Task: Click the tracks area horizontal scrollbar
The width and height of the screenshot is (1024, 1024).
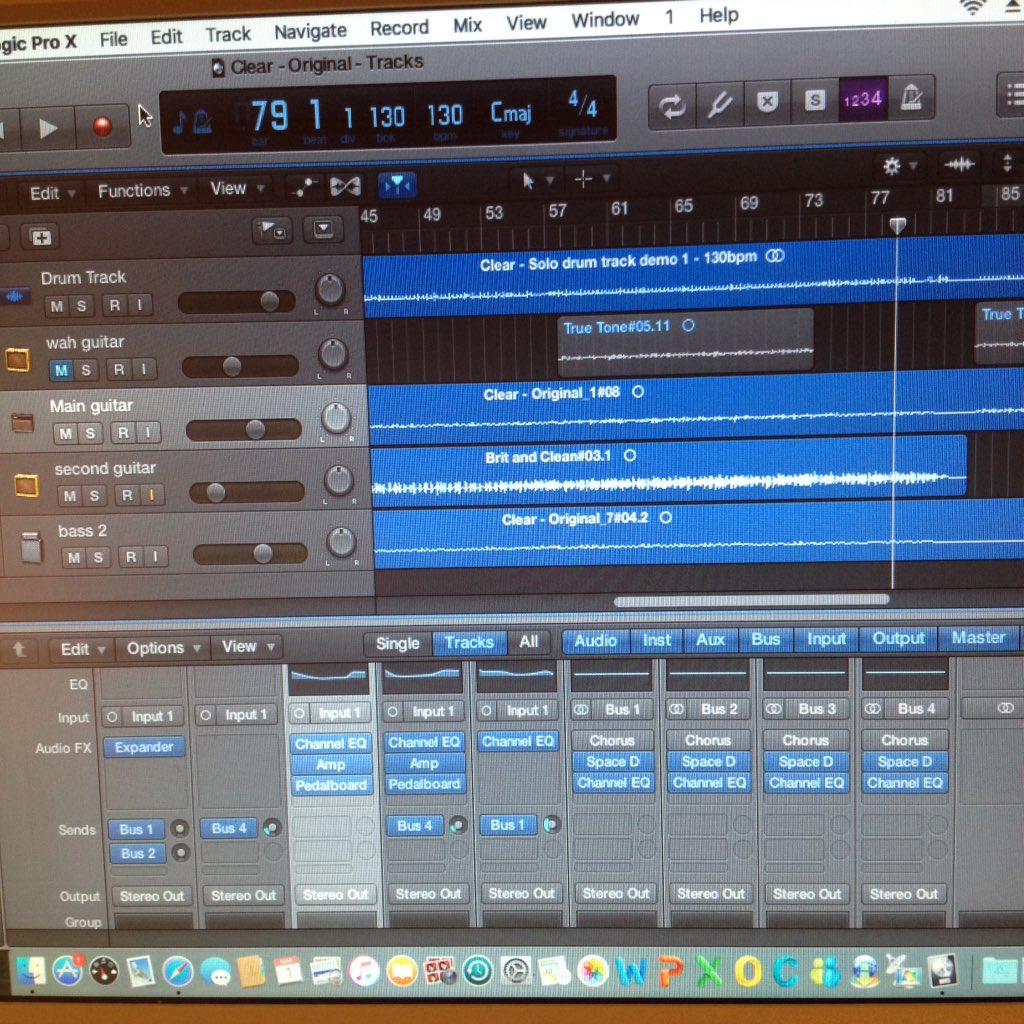Action: [x=751, y=600]
